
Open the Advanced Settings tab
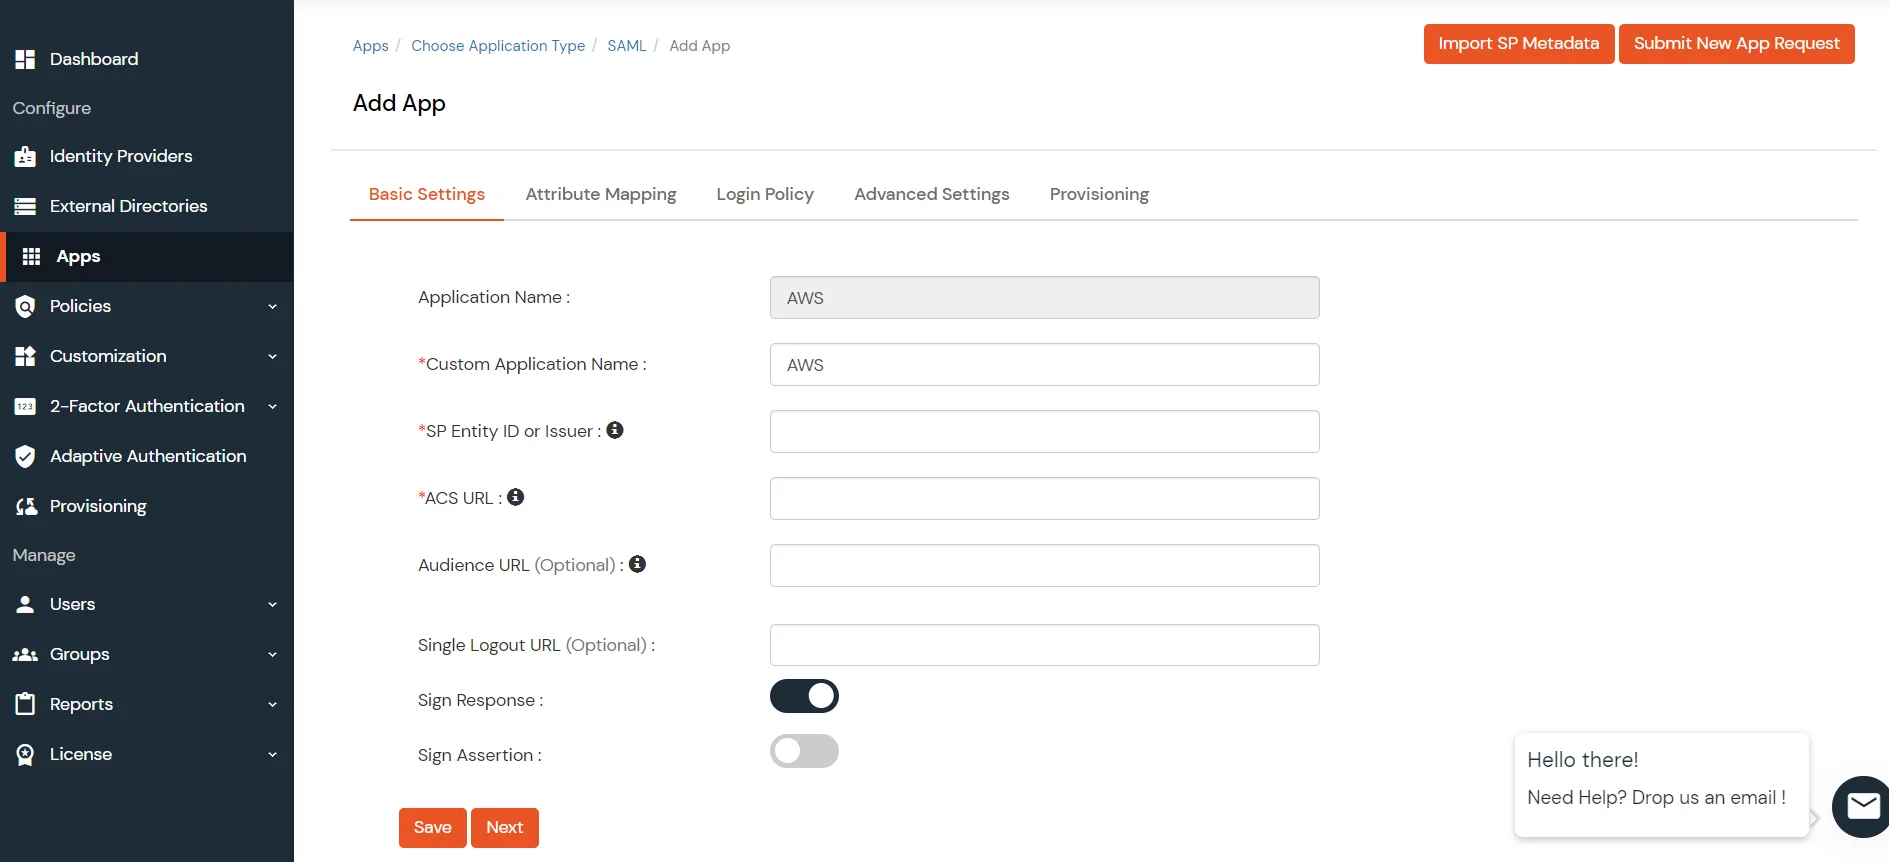point(932,194)
